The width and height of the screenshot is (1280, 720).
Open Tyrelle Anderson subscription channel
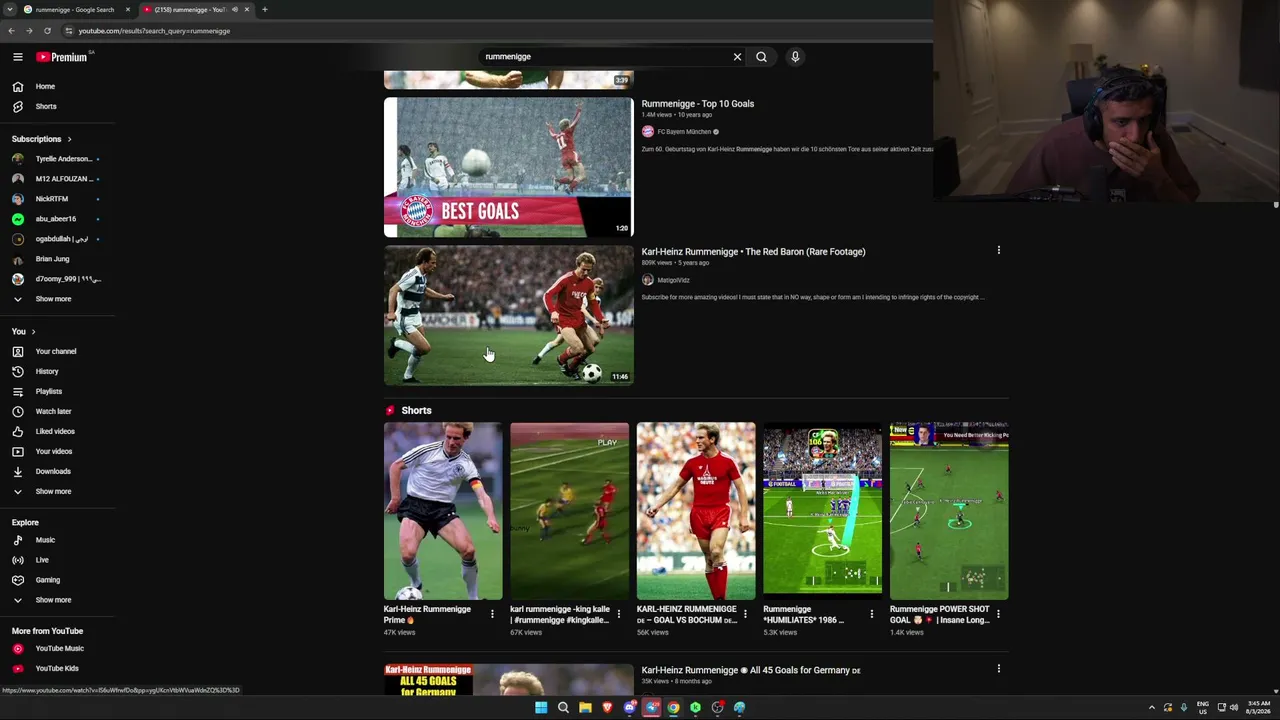58,159
